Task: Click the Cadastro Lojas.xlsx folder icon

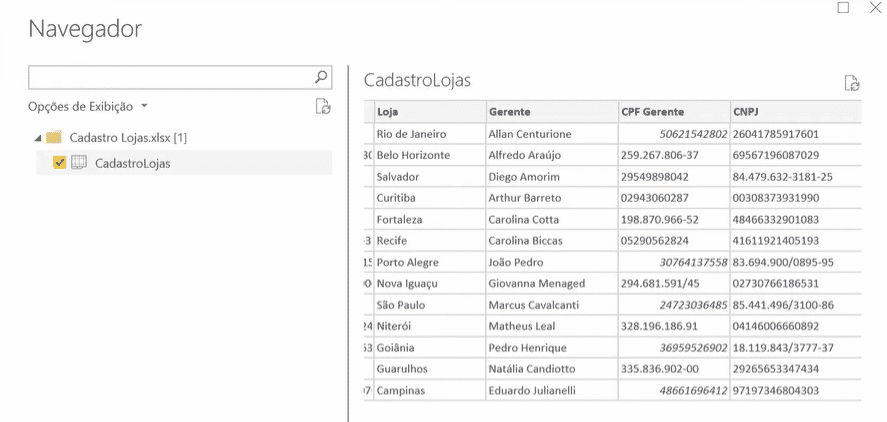Action: [54, 137]
